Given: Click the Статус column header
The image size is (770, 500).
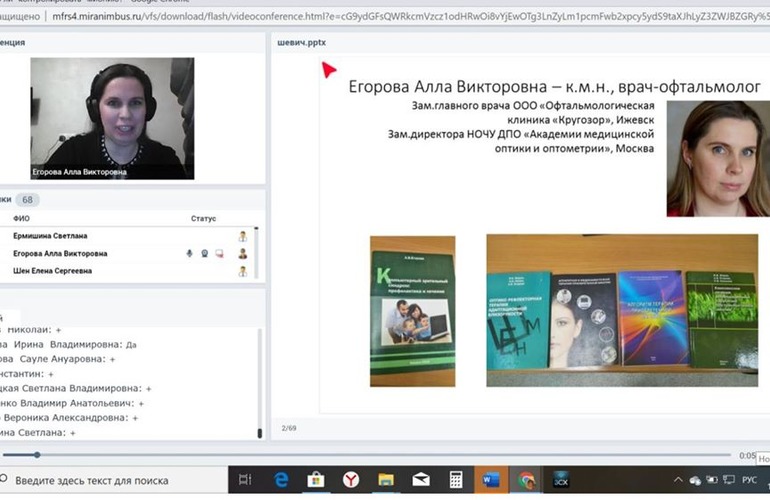Looking at the screenshot, I should 203,218.
